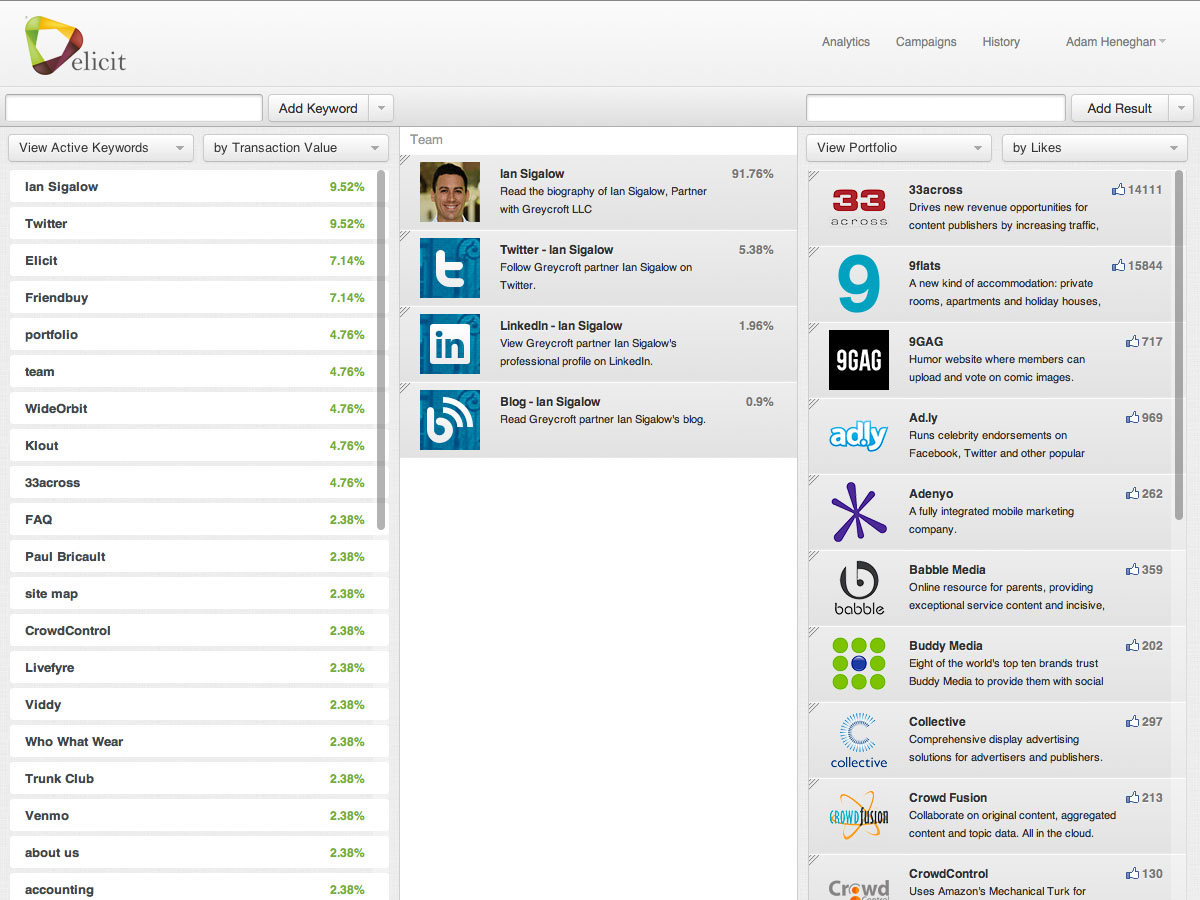Click the portfolio list scrollbar
The image size is (1200, 900).
point(1179,345)
